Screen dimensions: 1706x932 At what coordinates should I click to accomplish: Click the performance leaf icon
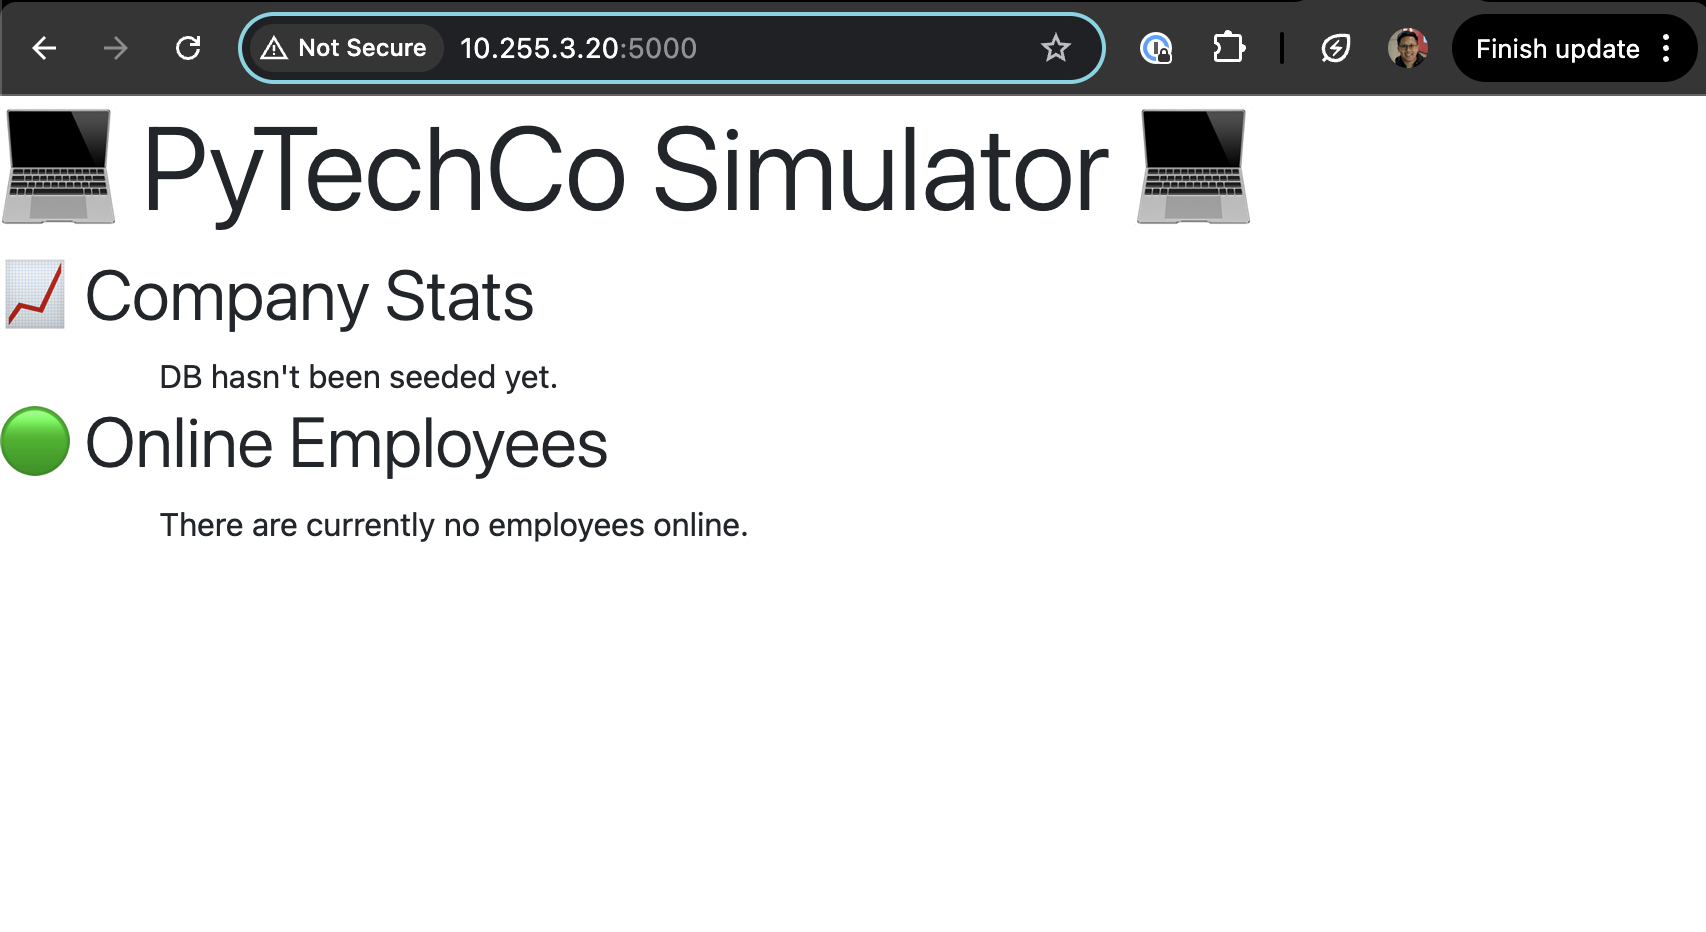coord(1335,47)
